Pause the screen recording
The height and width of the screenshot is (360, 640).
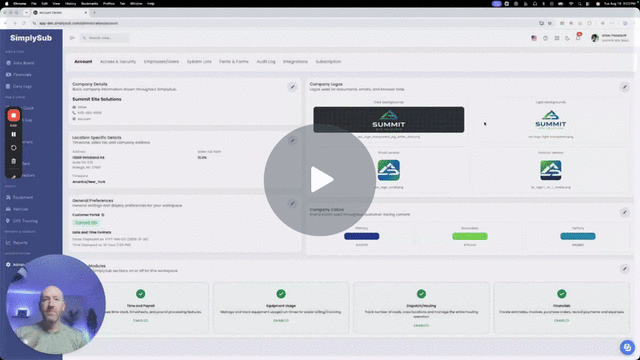[13, 134]
